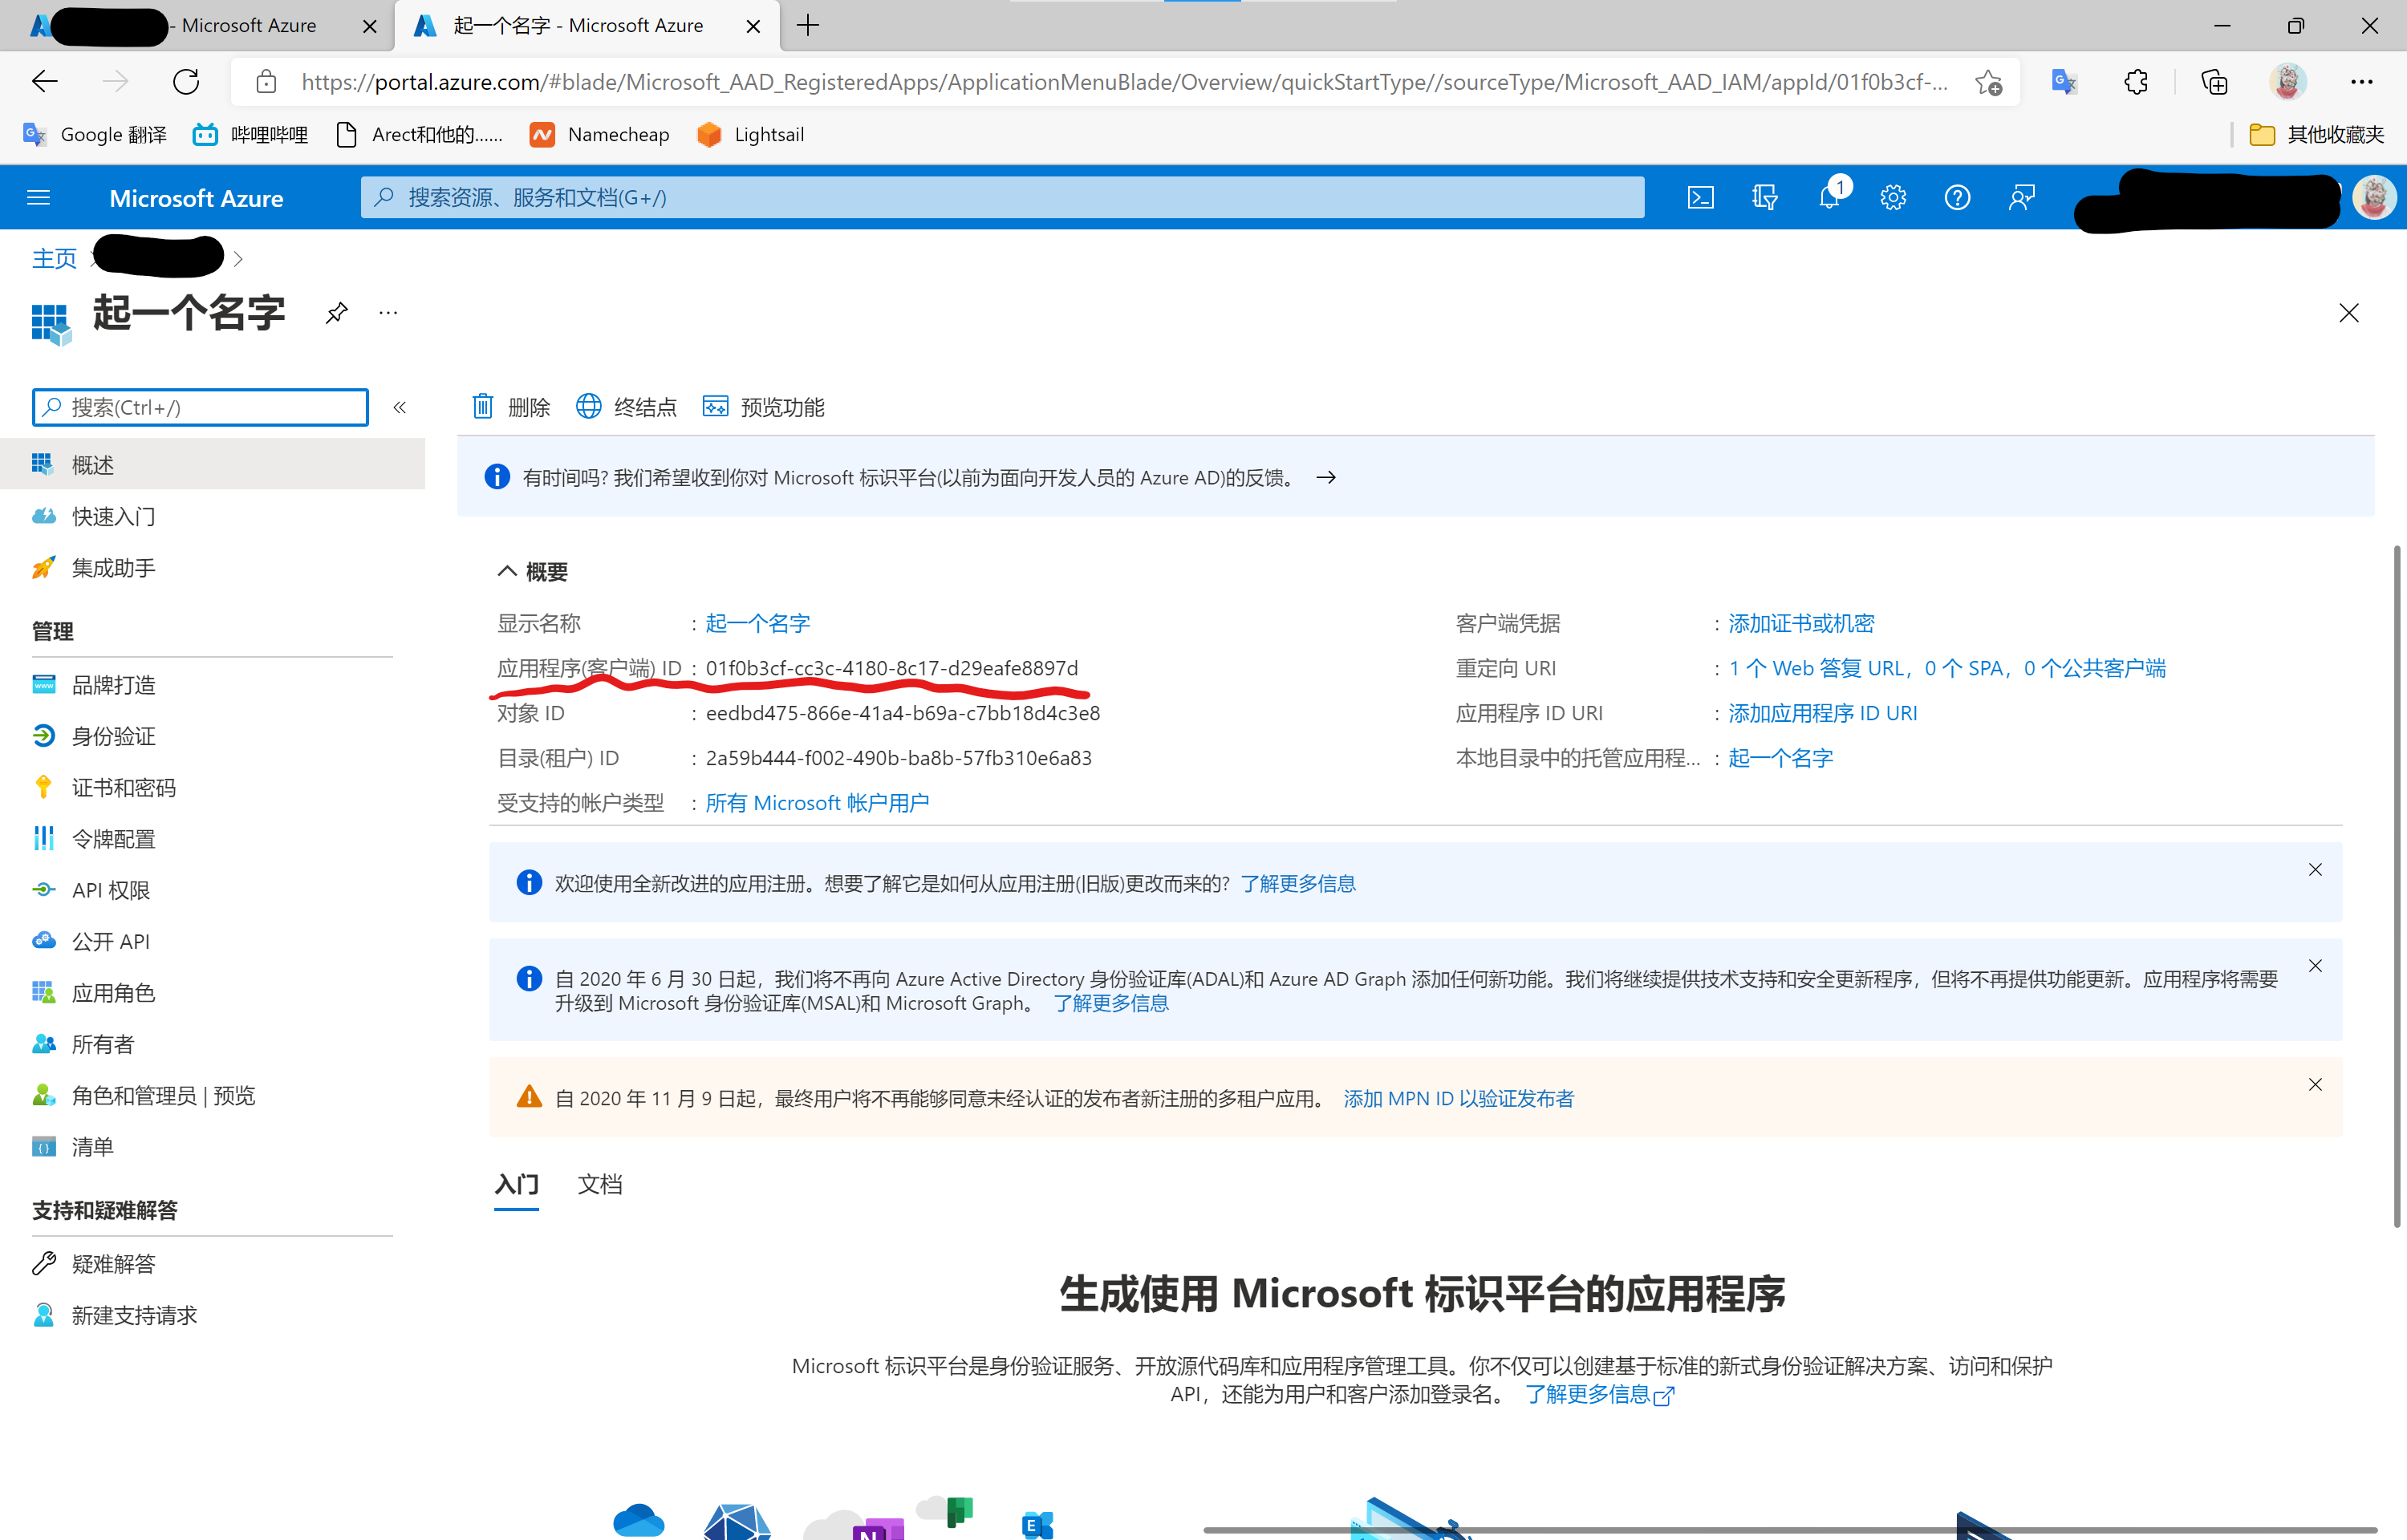Open a new browser tab

click(x=808, y=25)
